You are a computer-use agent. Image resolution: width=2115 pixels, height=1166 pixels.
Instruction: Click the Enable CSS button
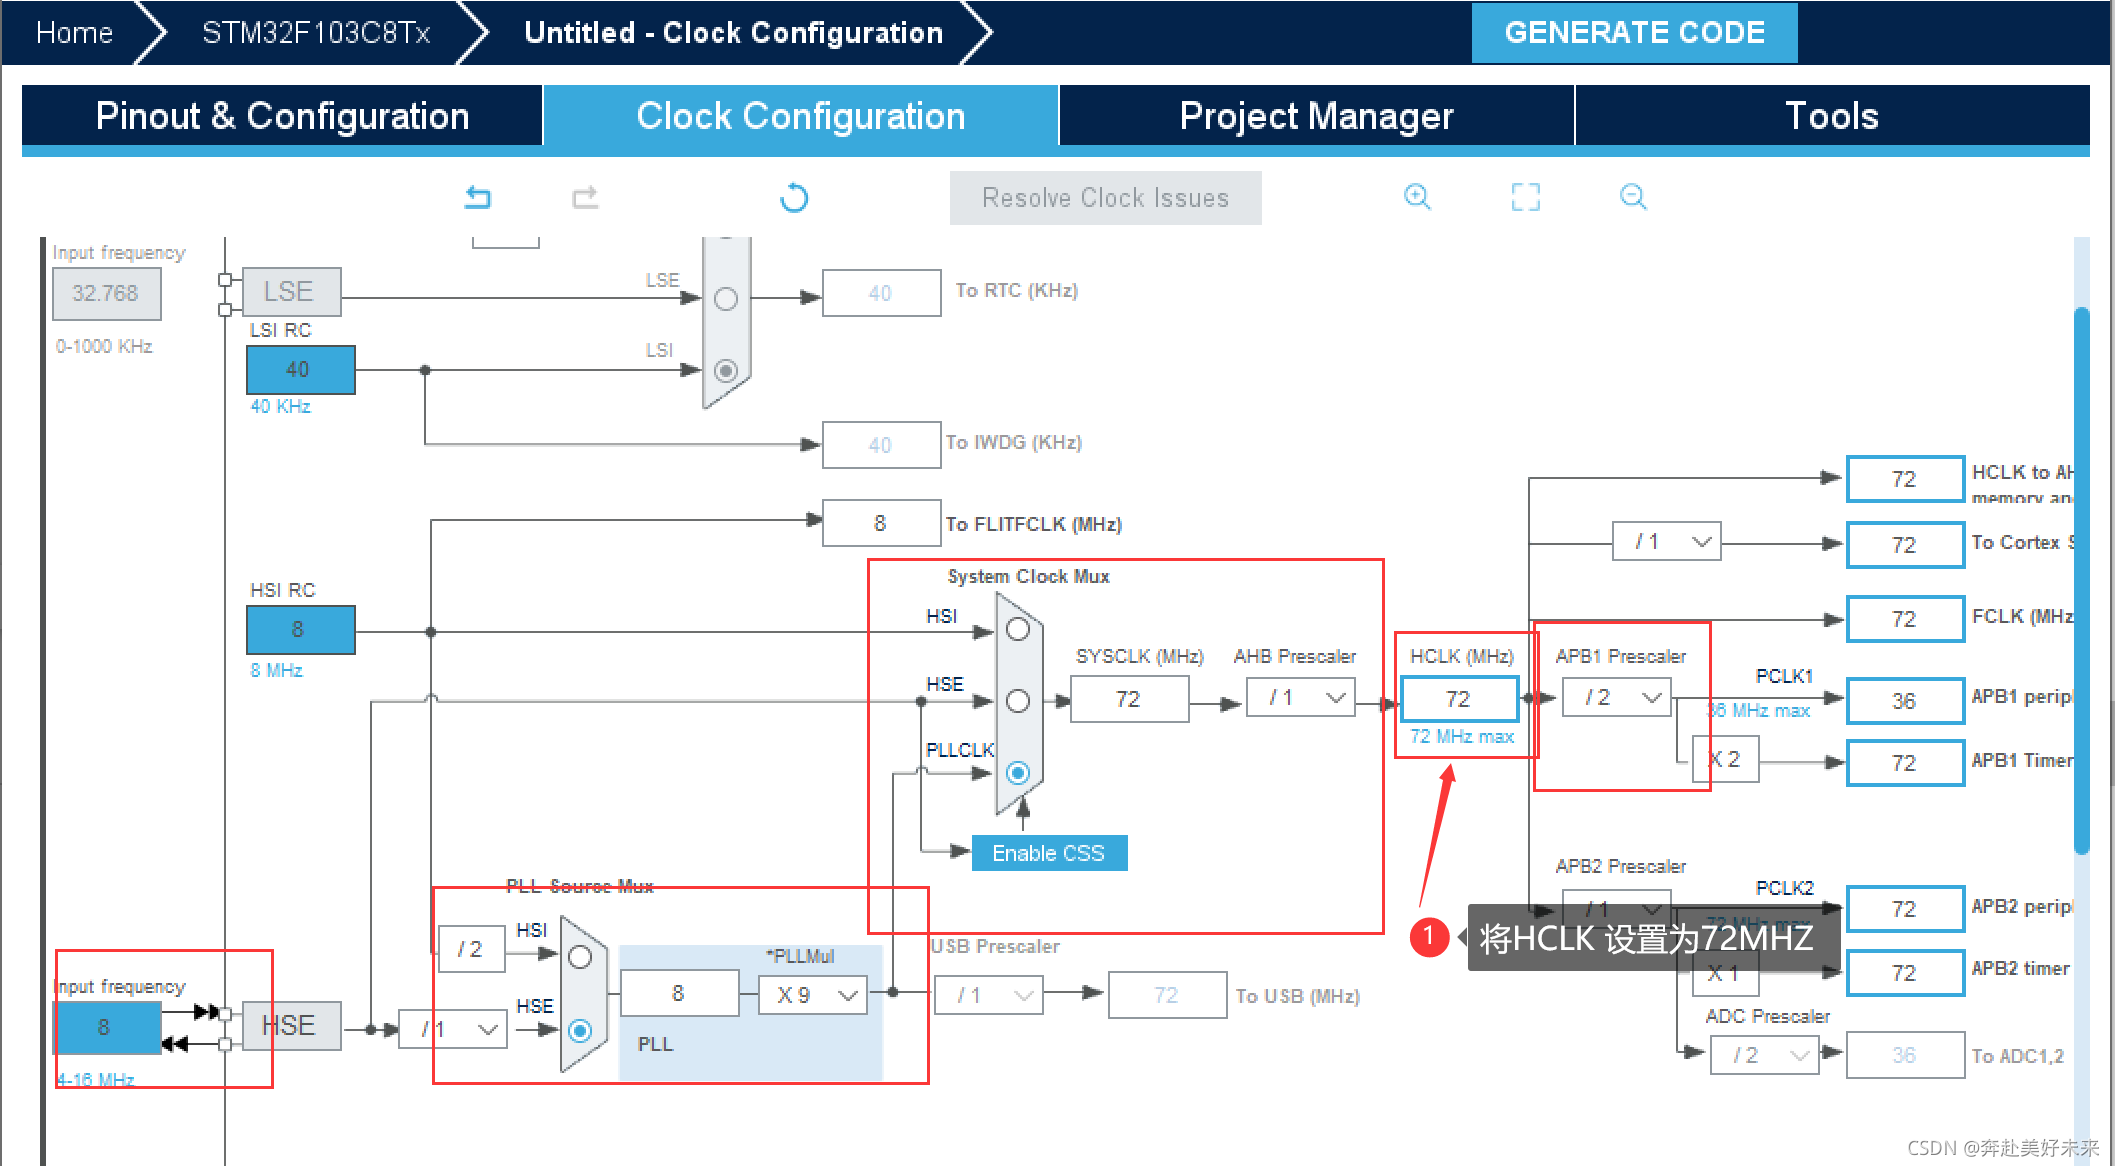pos(1049,853)
